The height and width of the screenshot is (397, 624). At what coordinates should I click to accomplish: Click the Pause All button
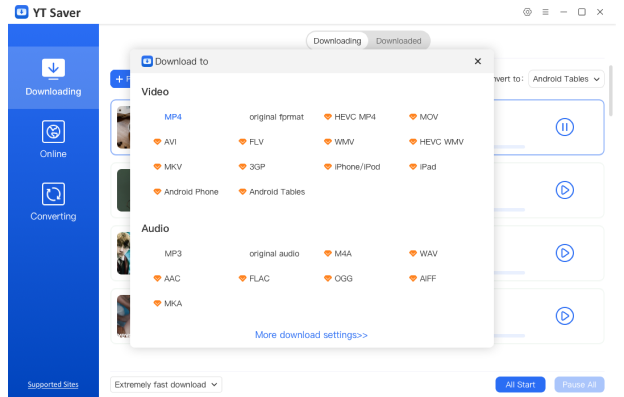coord(579,385)
